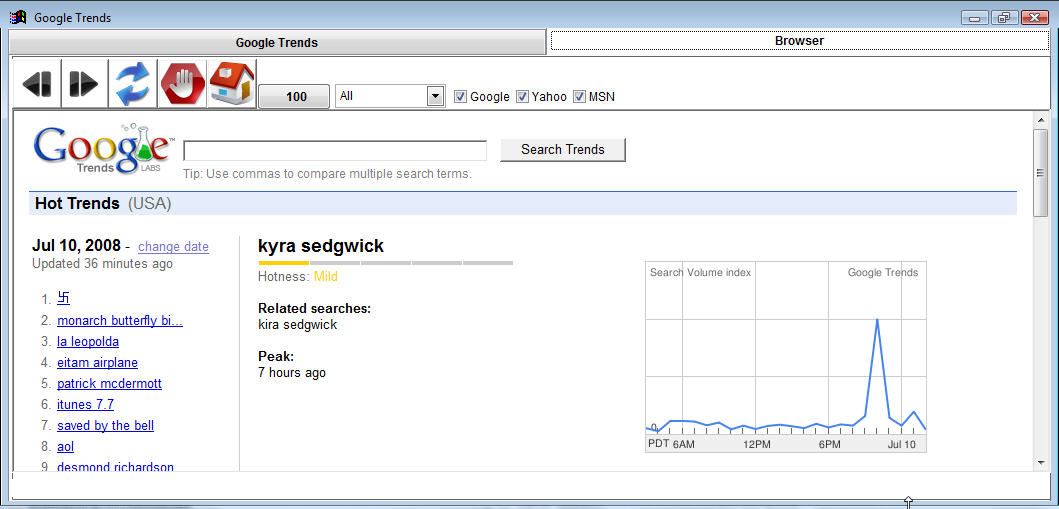Image resolution: width=1059 pixels, height=509 pixels.
Task: Click the 7 hours ago peak text
Action: (x=292, y=373)
